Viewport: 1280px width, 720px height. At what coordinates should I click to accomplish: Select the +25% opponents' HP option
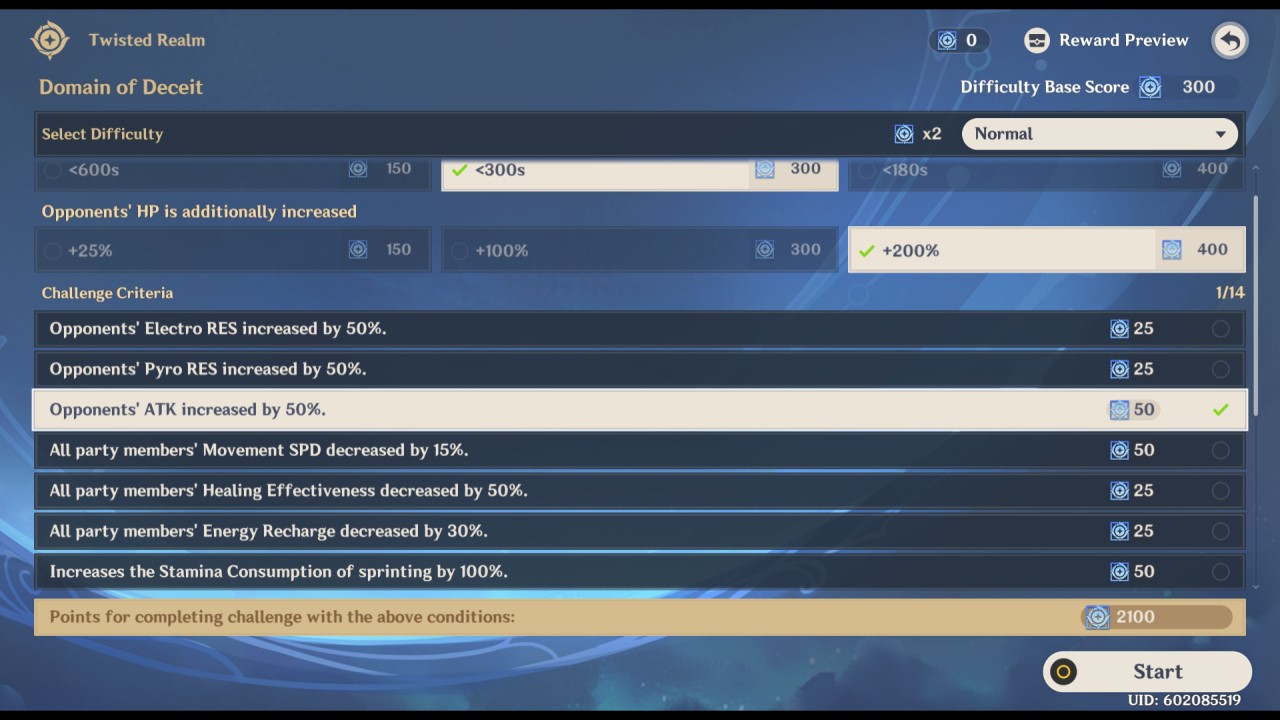[232, 250]
